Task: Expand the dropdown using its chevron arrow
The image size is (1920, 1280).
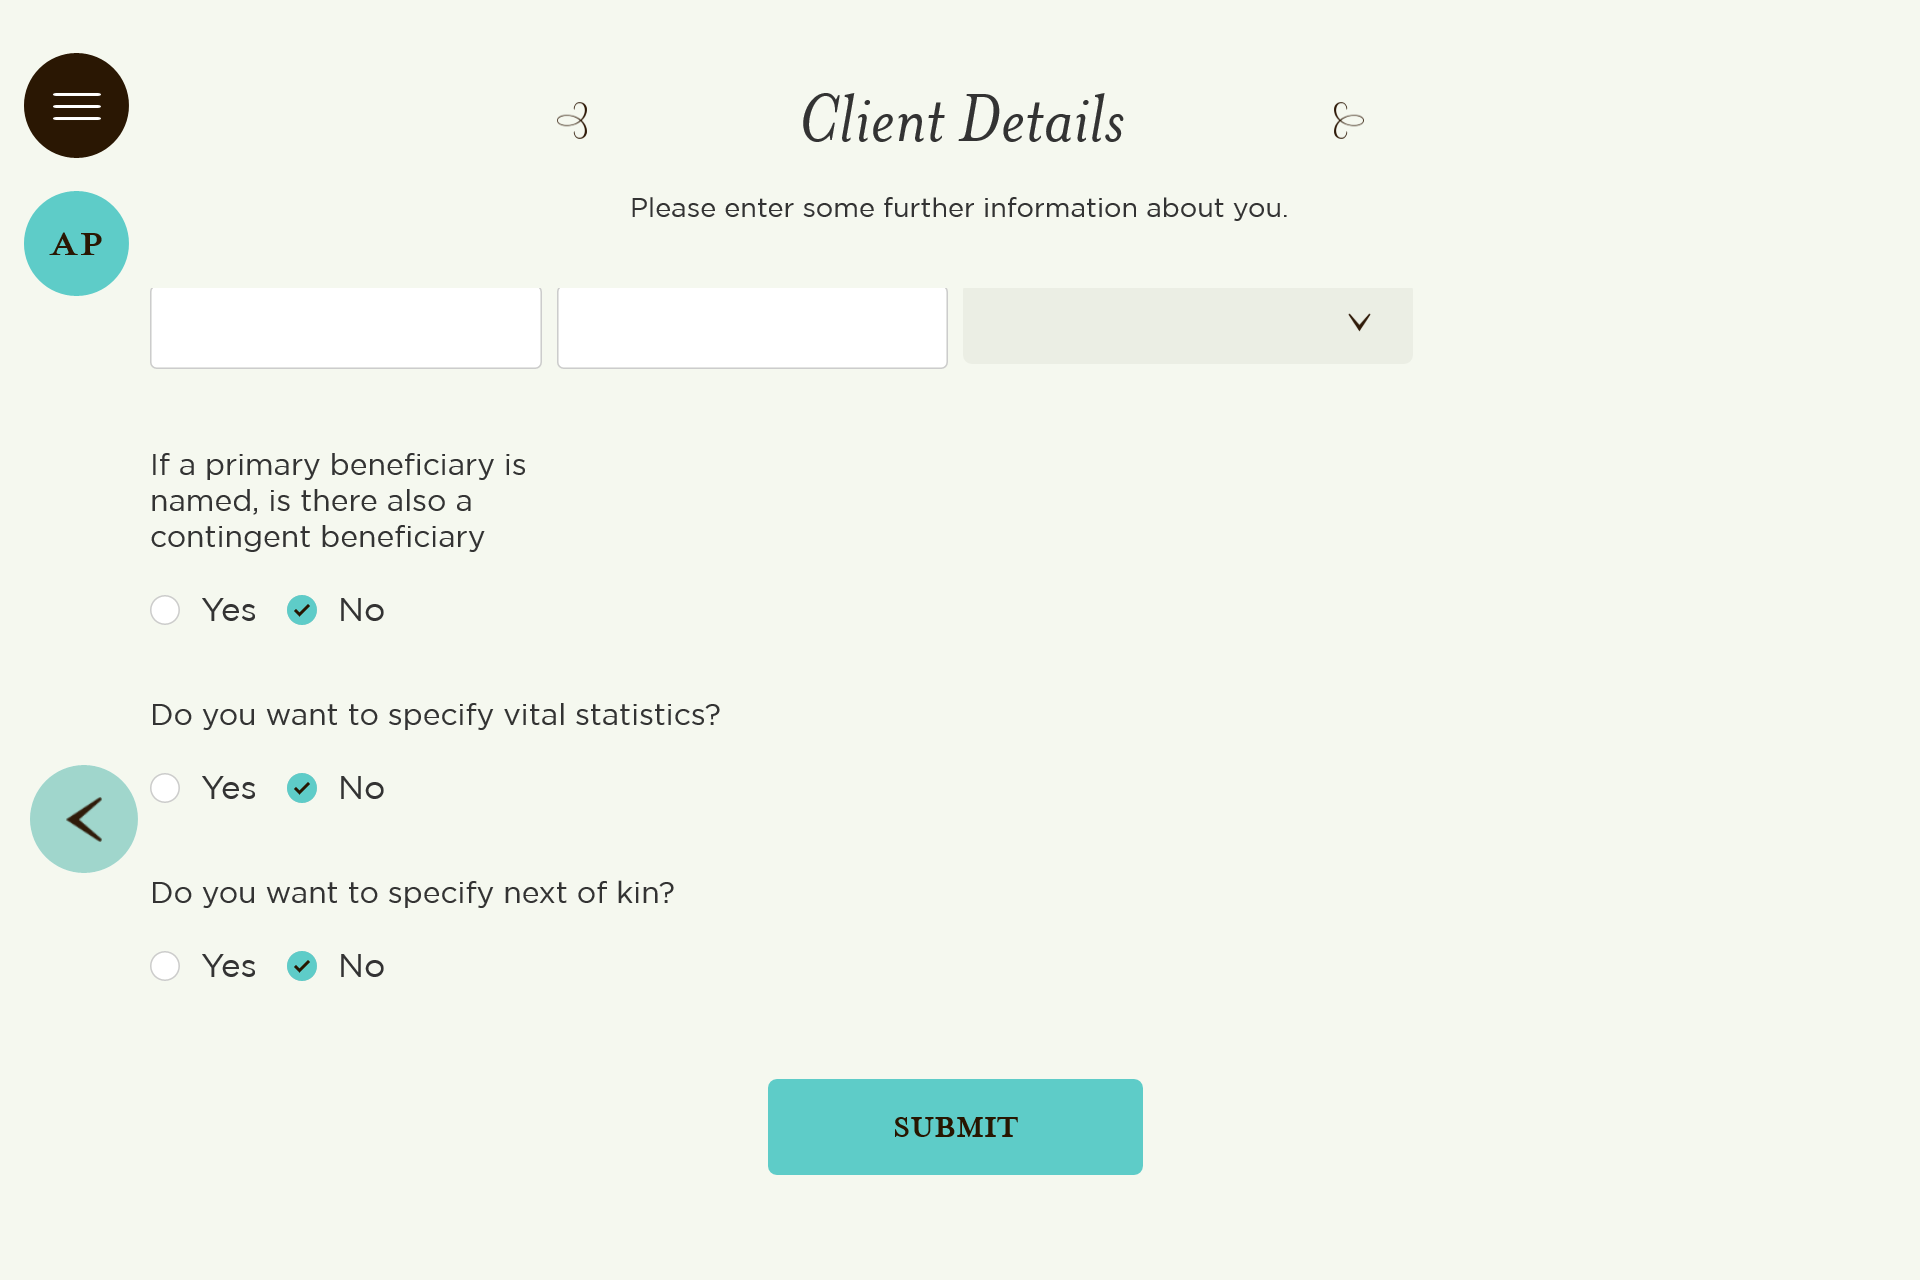Action: [x=1359, y=322]
